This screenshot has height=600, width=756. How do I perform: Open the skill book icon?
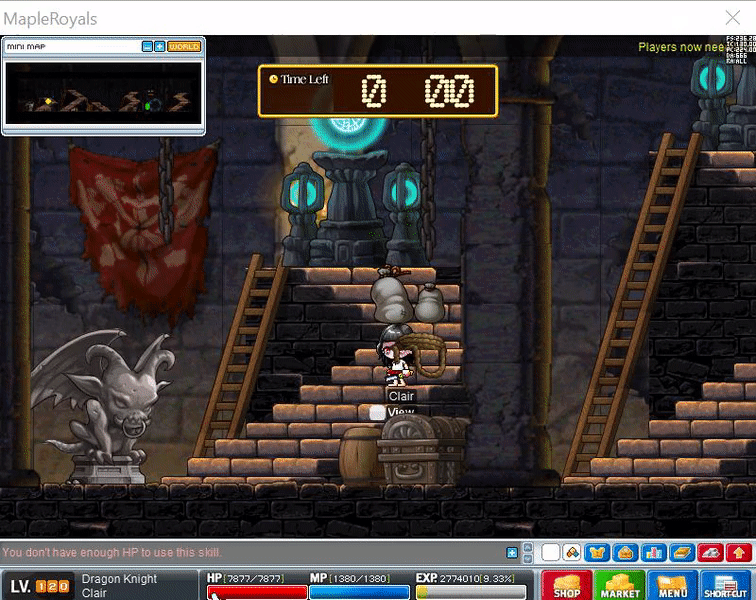pyautogui.click(x=682, y=553)
